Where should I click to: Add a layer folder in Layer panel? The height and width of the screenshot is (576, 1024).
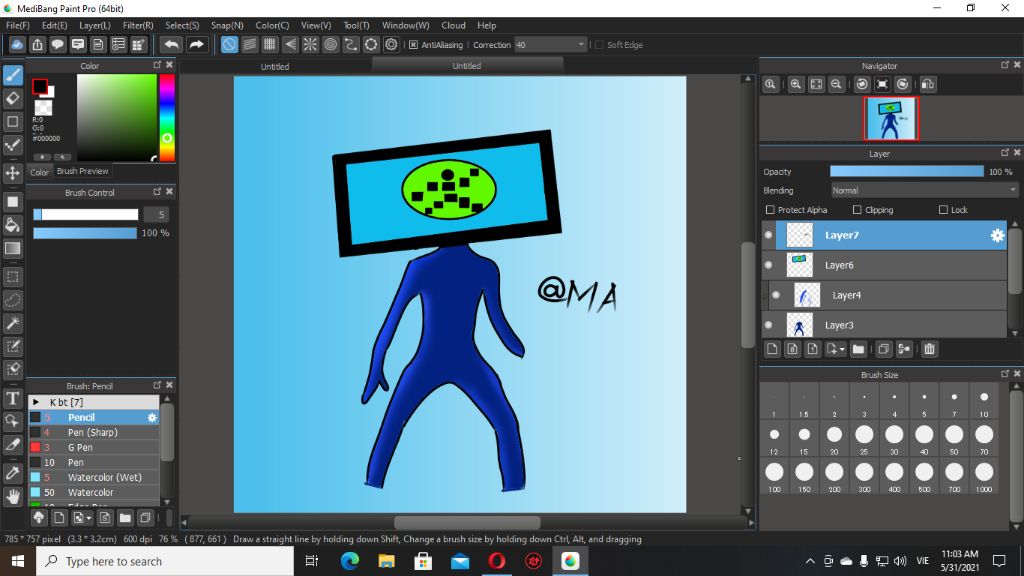[x=858, y=349]
